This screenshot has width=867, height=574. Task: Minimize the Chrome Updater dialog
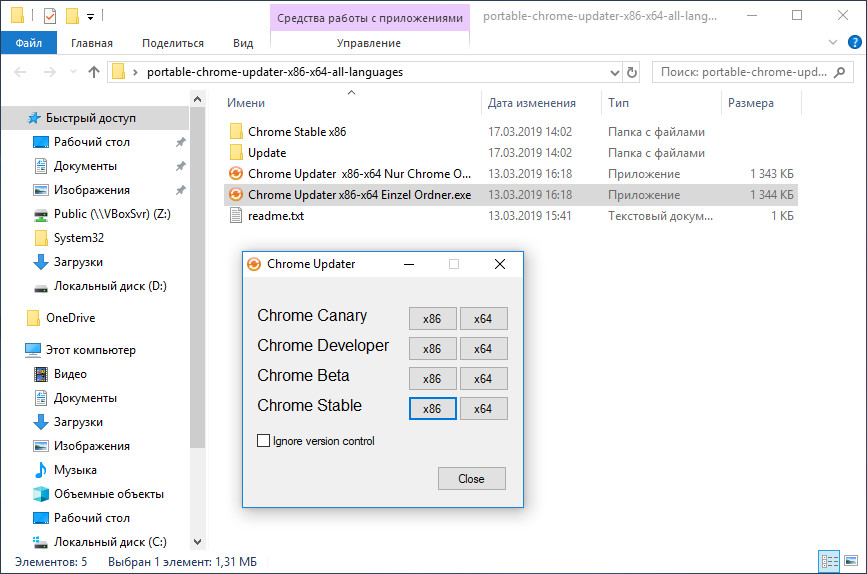click(409, 264)
